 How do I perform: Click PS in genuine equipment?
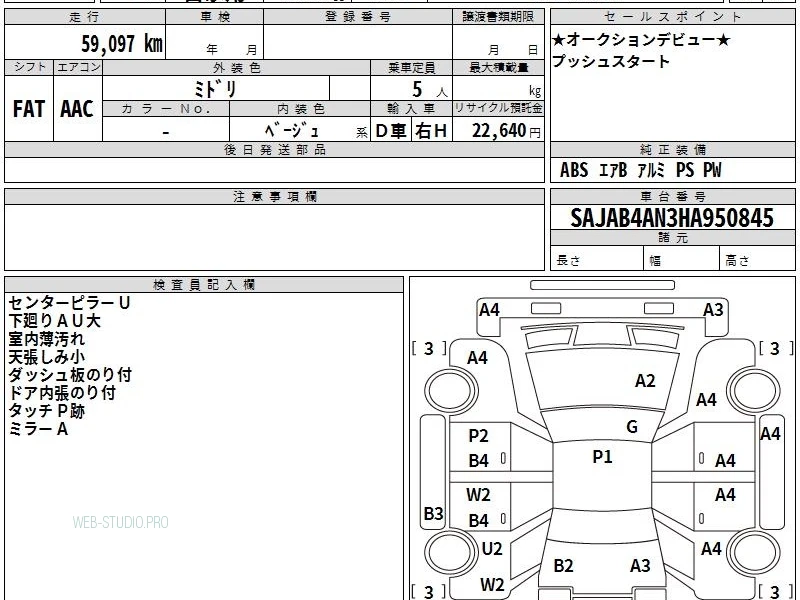pyautogui.click(x=685, y=170)
